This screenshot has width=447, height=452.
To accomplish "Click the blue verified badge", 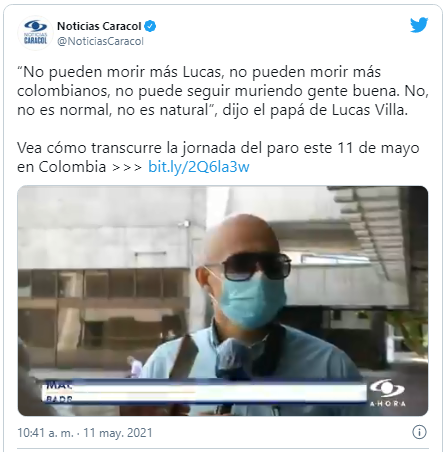I will [150, 26].
